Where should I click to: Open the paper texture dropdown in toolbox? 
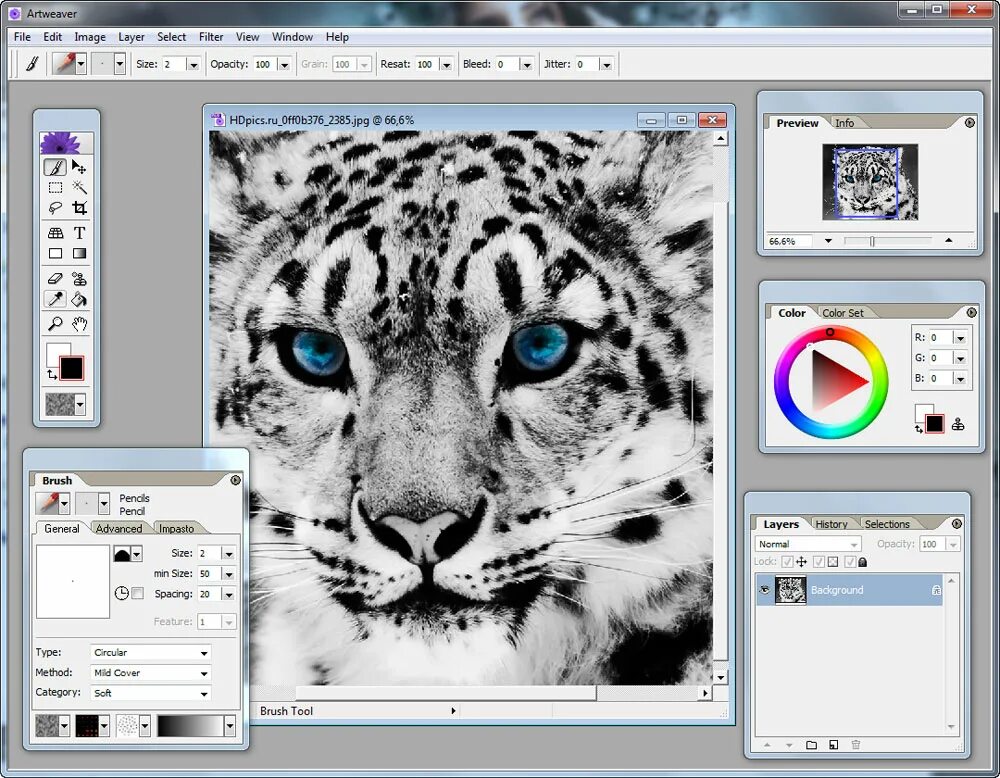click(80, 404)
